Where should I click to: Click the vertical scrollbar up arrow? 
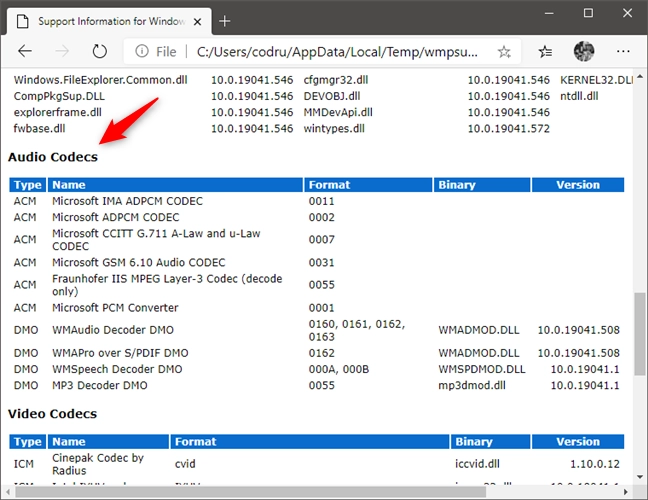(640, 76)
